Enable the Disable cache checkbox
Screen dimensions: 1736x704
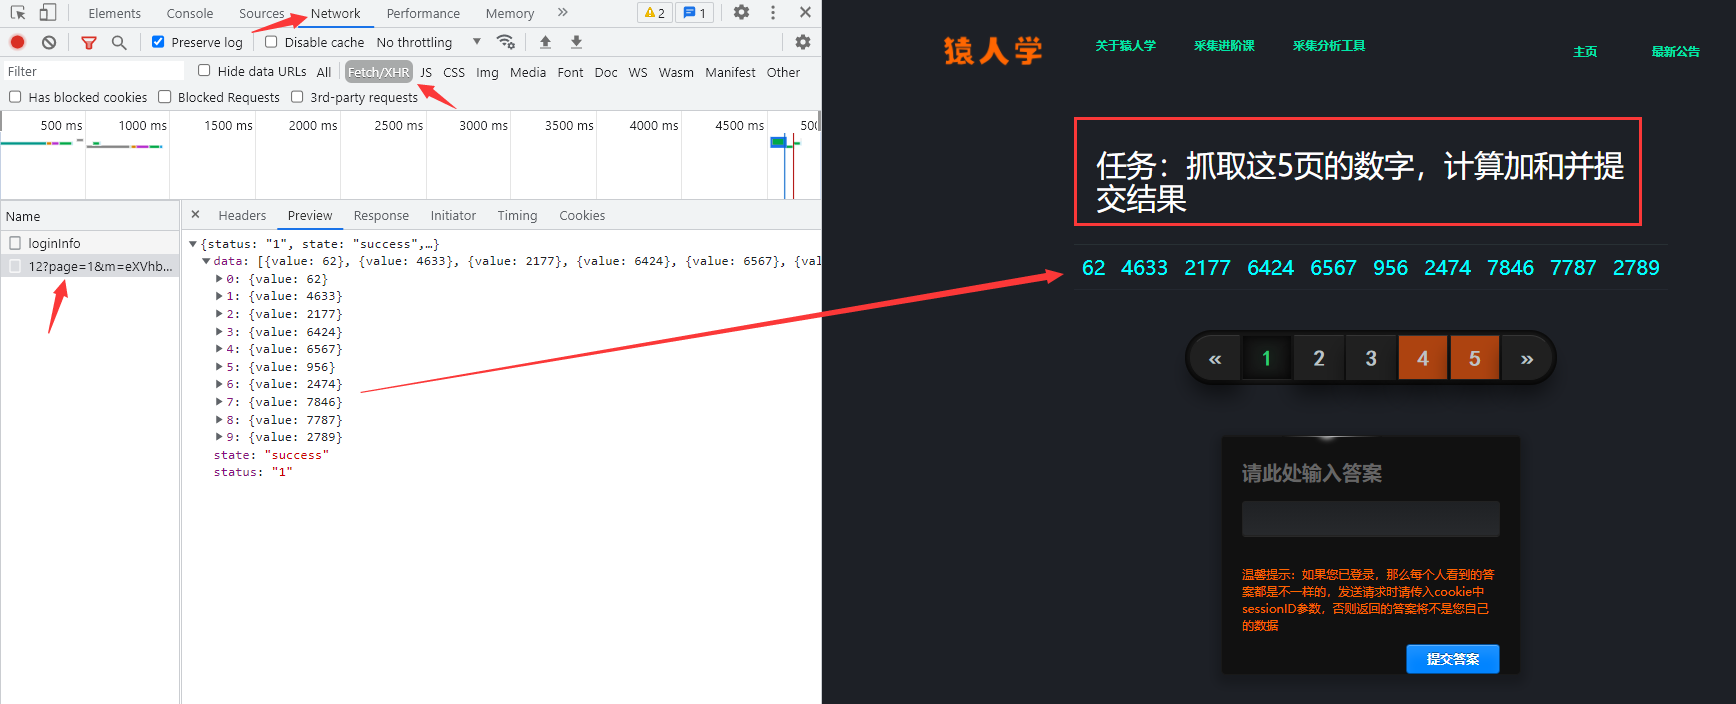click(271, 42)
